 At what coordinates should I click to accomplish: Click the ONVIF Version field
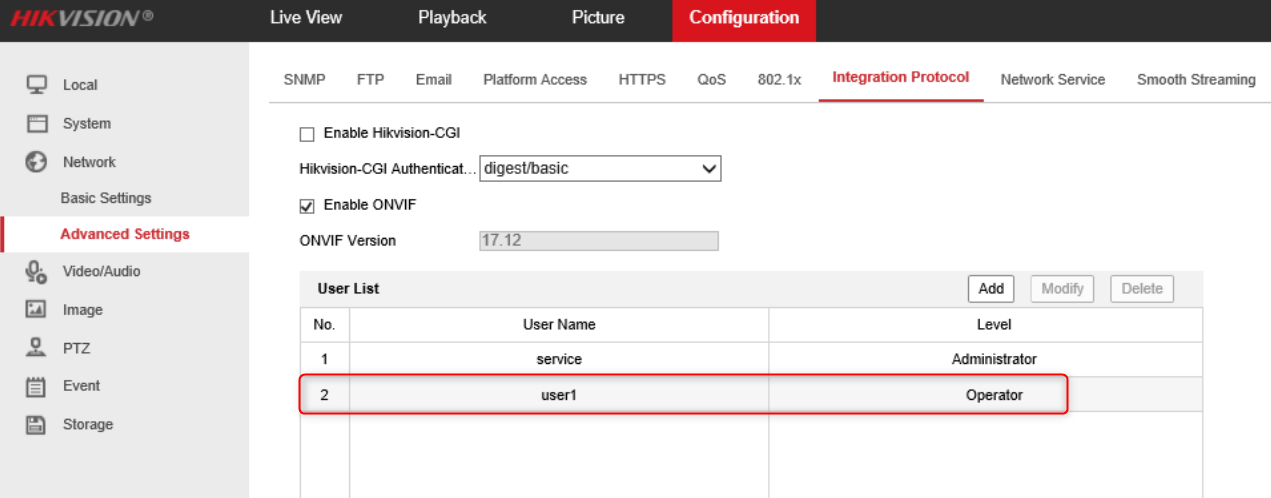coord(599,241)
